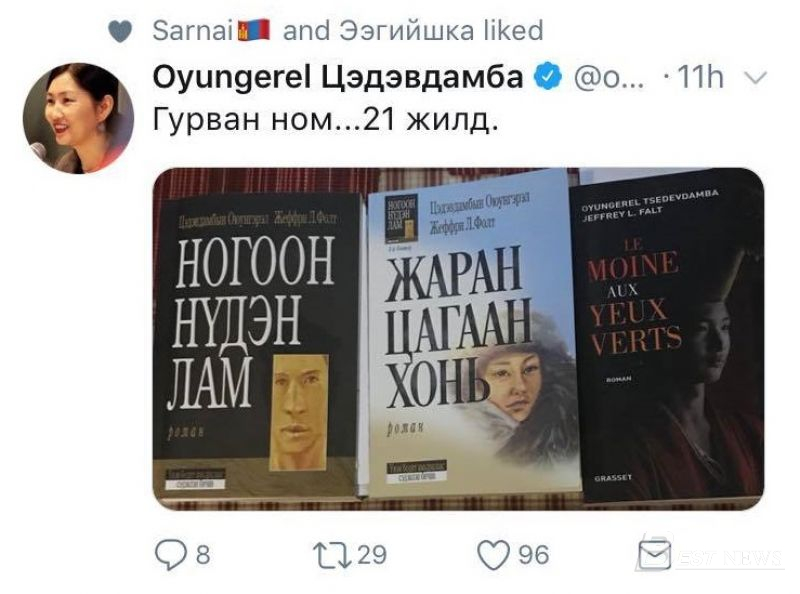Tap the Жаран цагаан хонь book cover

tap(474, 334)
